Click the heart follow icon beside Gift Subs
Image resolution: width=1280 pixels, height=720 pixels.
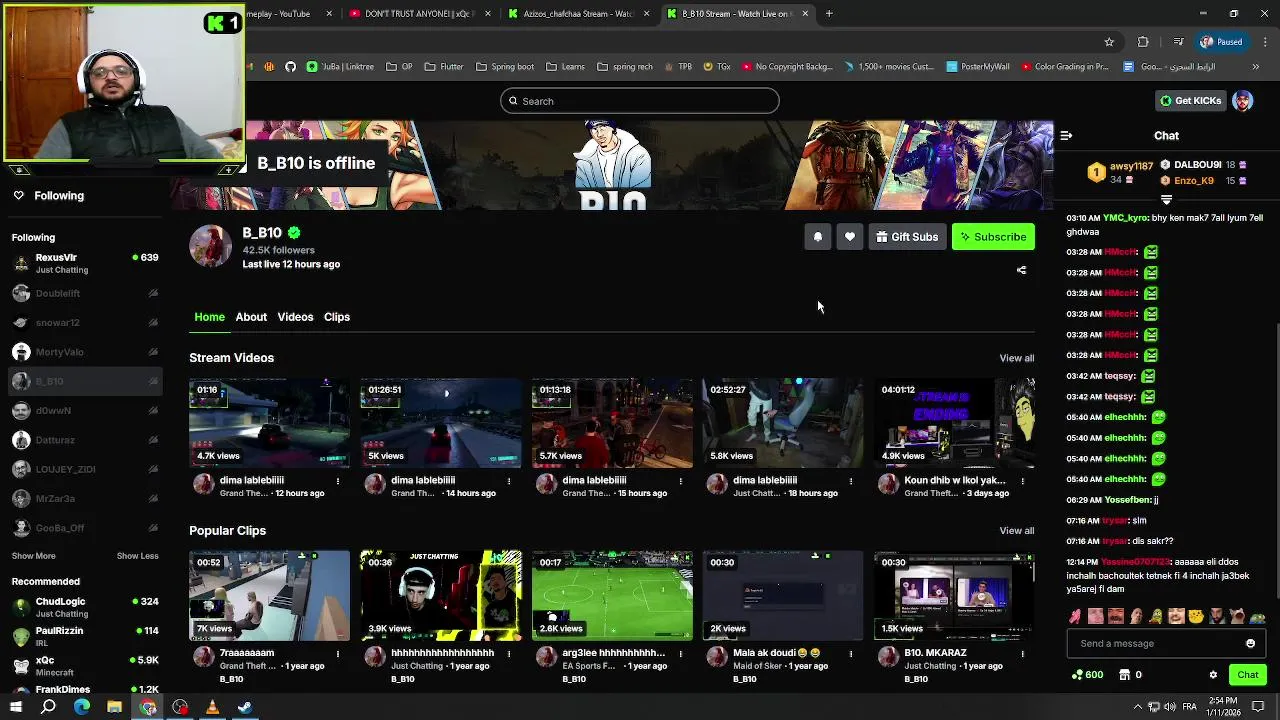849,237
